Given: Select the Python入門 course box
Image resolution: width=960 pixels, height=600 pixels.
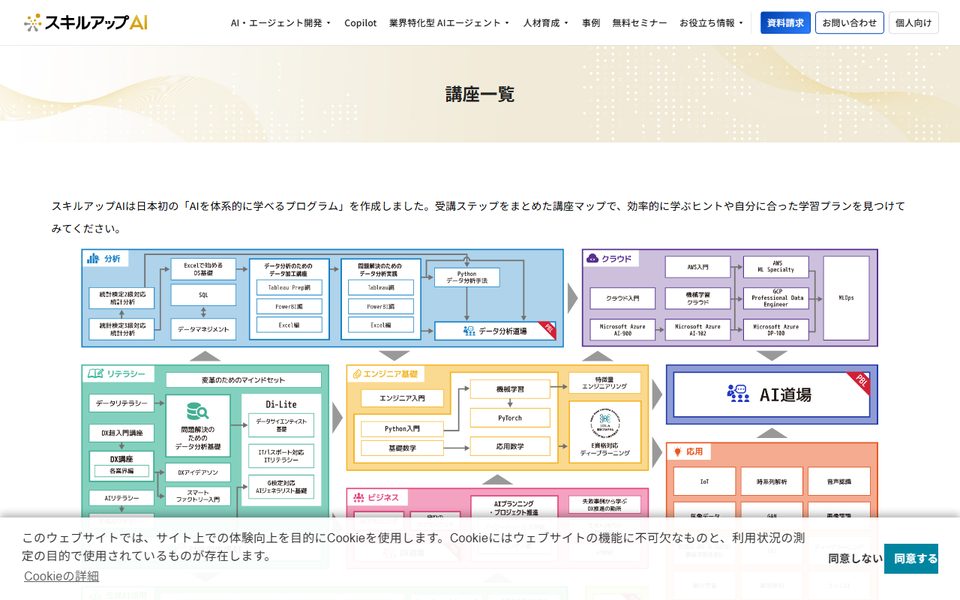Looking at the screenshot, I should [x=402, y=429].
